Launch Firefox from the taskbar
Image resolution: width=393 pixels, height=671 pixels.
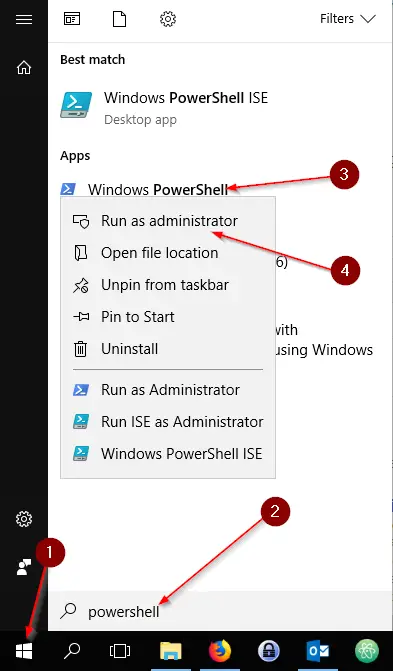coord(220,651)
